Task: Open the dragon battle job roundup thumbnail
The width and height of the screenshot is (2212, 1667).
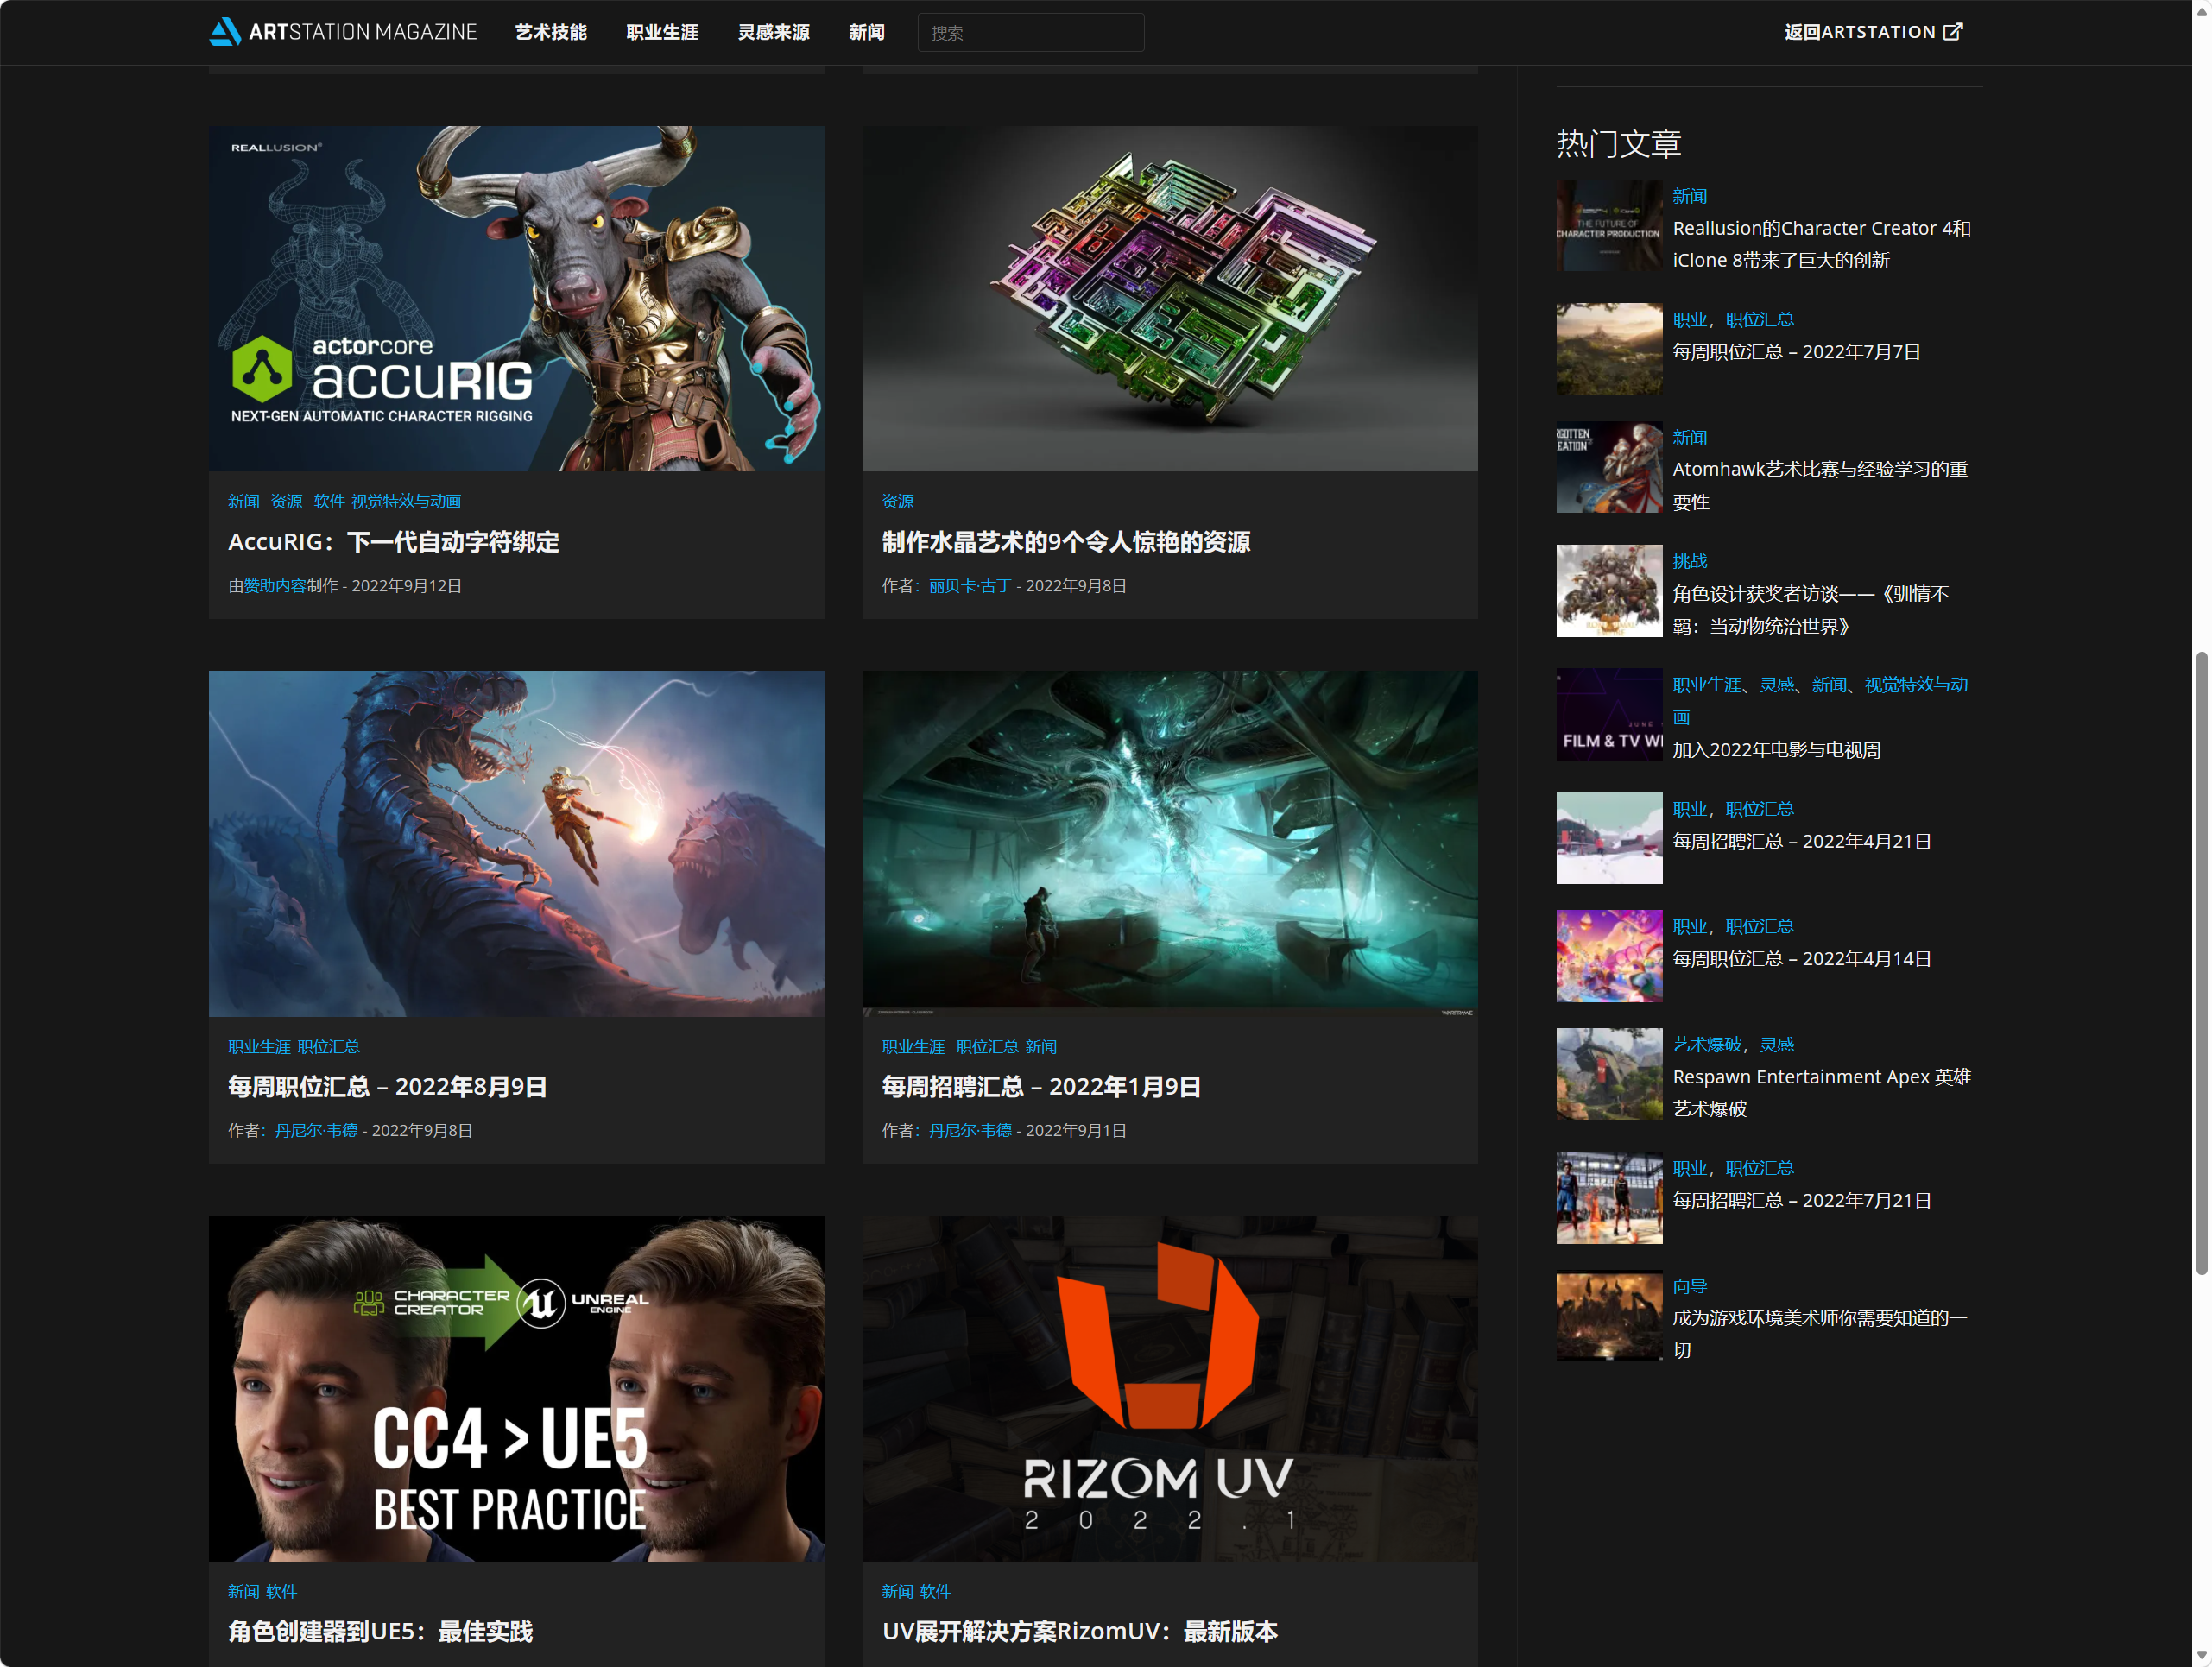Action: click(x=516, y=843)
